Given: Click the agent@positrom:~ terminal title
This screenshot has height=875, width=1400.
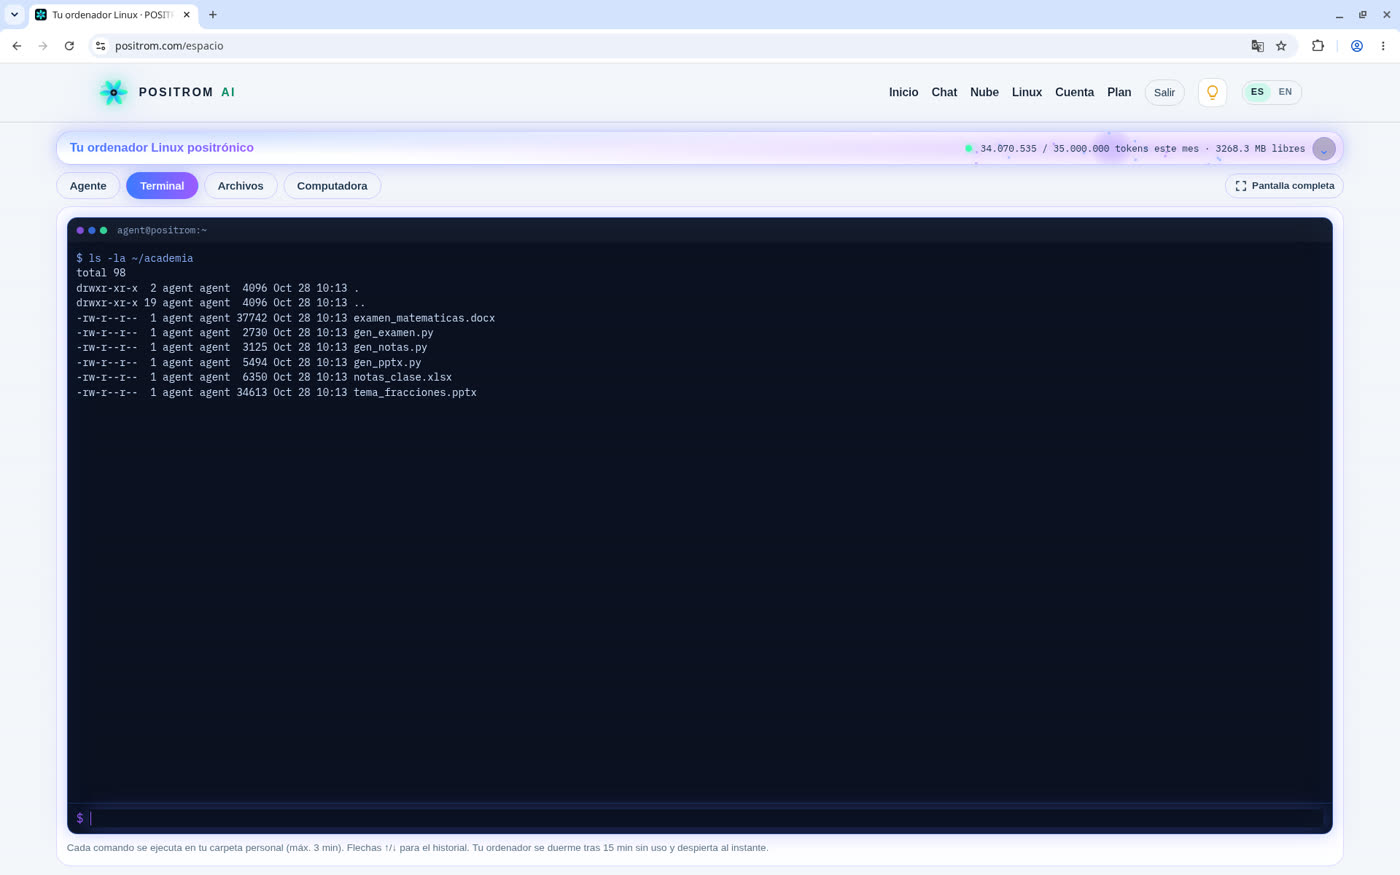Looking at the screenshot, I should [x=162, y=231].
